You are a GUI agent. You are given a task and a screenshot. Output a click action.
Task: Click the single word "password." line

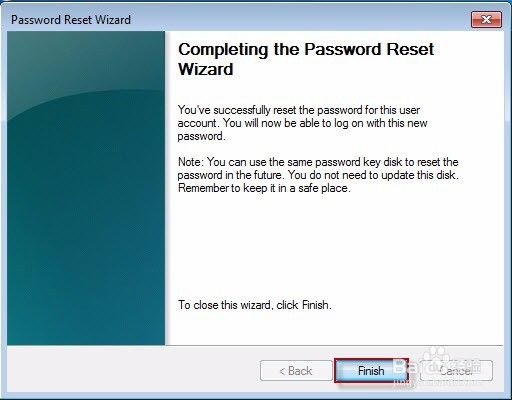click(201, 136)
